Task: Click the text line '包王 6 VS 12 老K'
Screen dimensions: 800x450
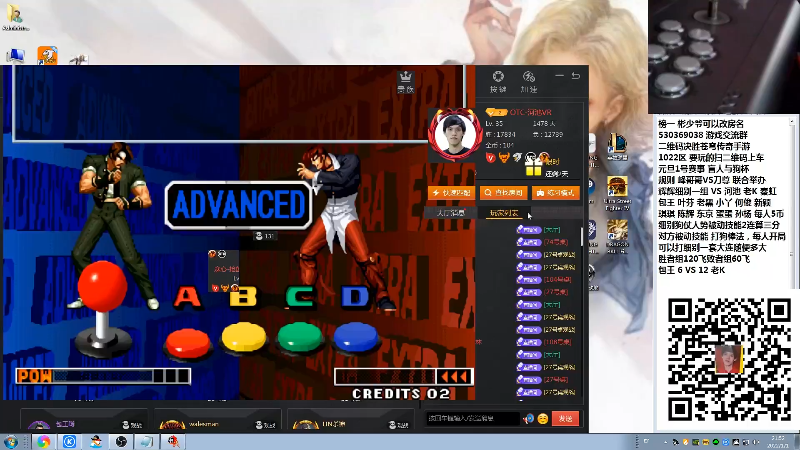Action: (691, 270)
